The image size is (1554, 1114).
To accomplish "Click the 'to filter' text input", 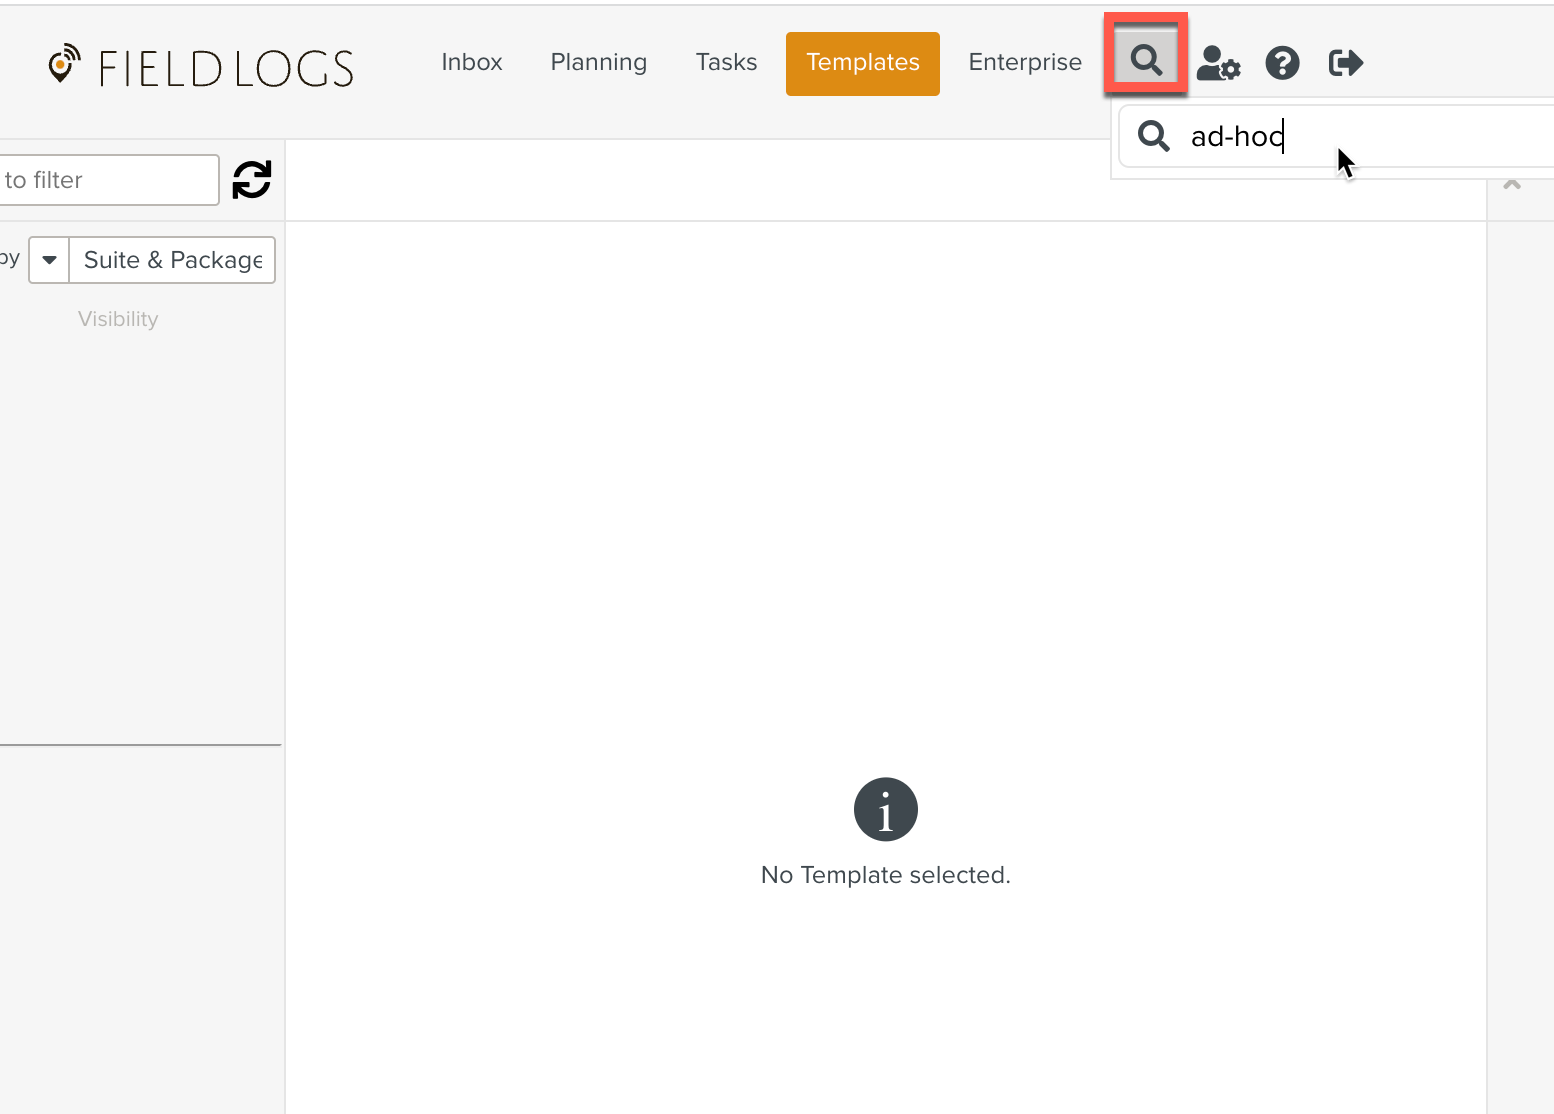I will 108,180.
